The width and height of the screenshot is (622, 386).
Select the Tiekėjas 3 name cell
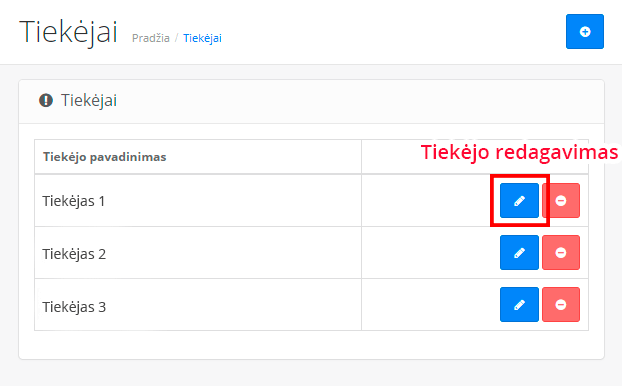198,305
